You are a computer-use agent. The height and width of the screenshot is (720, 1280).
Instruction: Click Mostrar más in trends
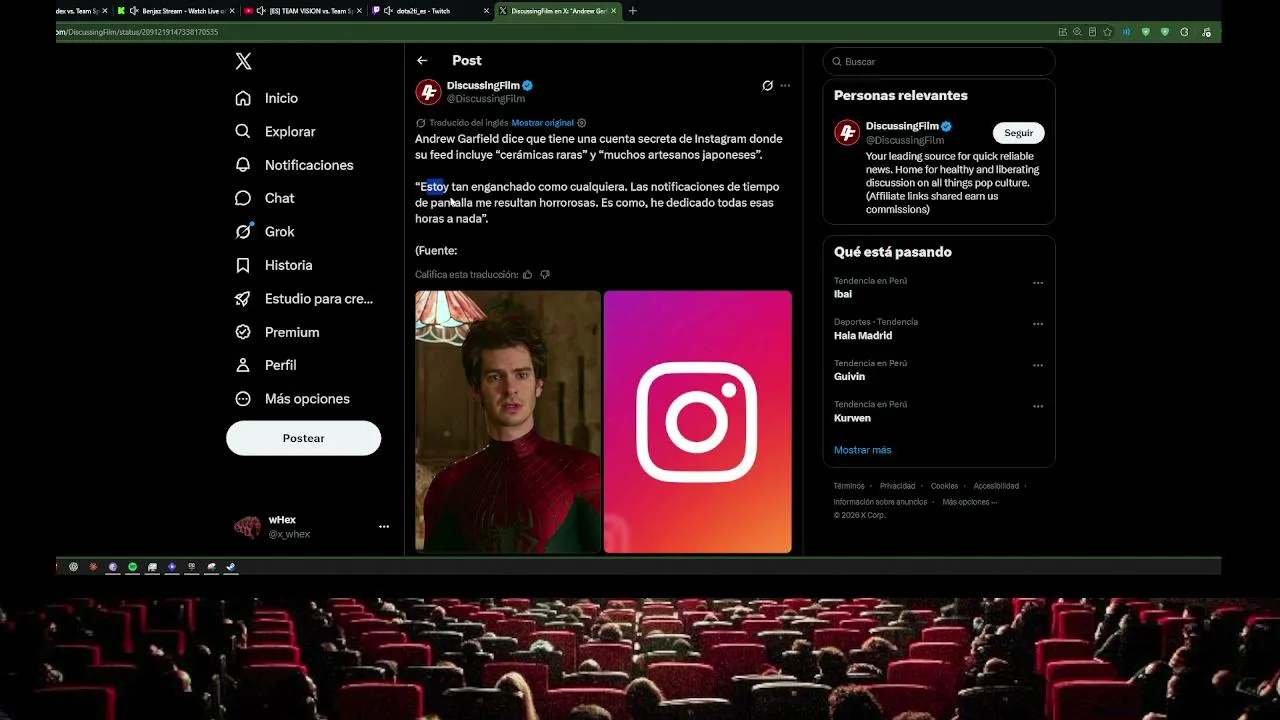pyautogui.click(x=862, y=450)
